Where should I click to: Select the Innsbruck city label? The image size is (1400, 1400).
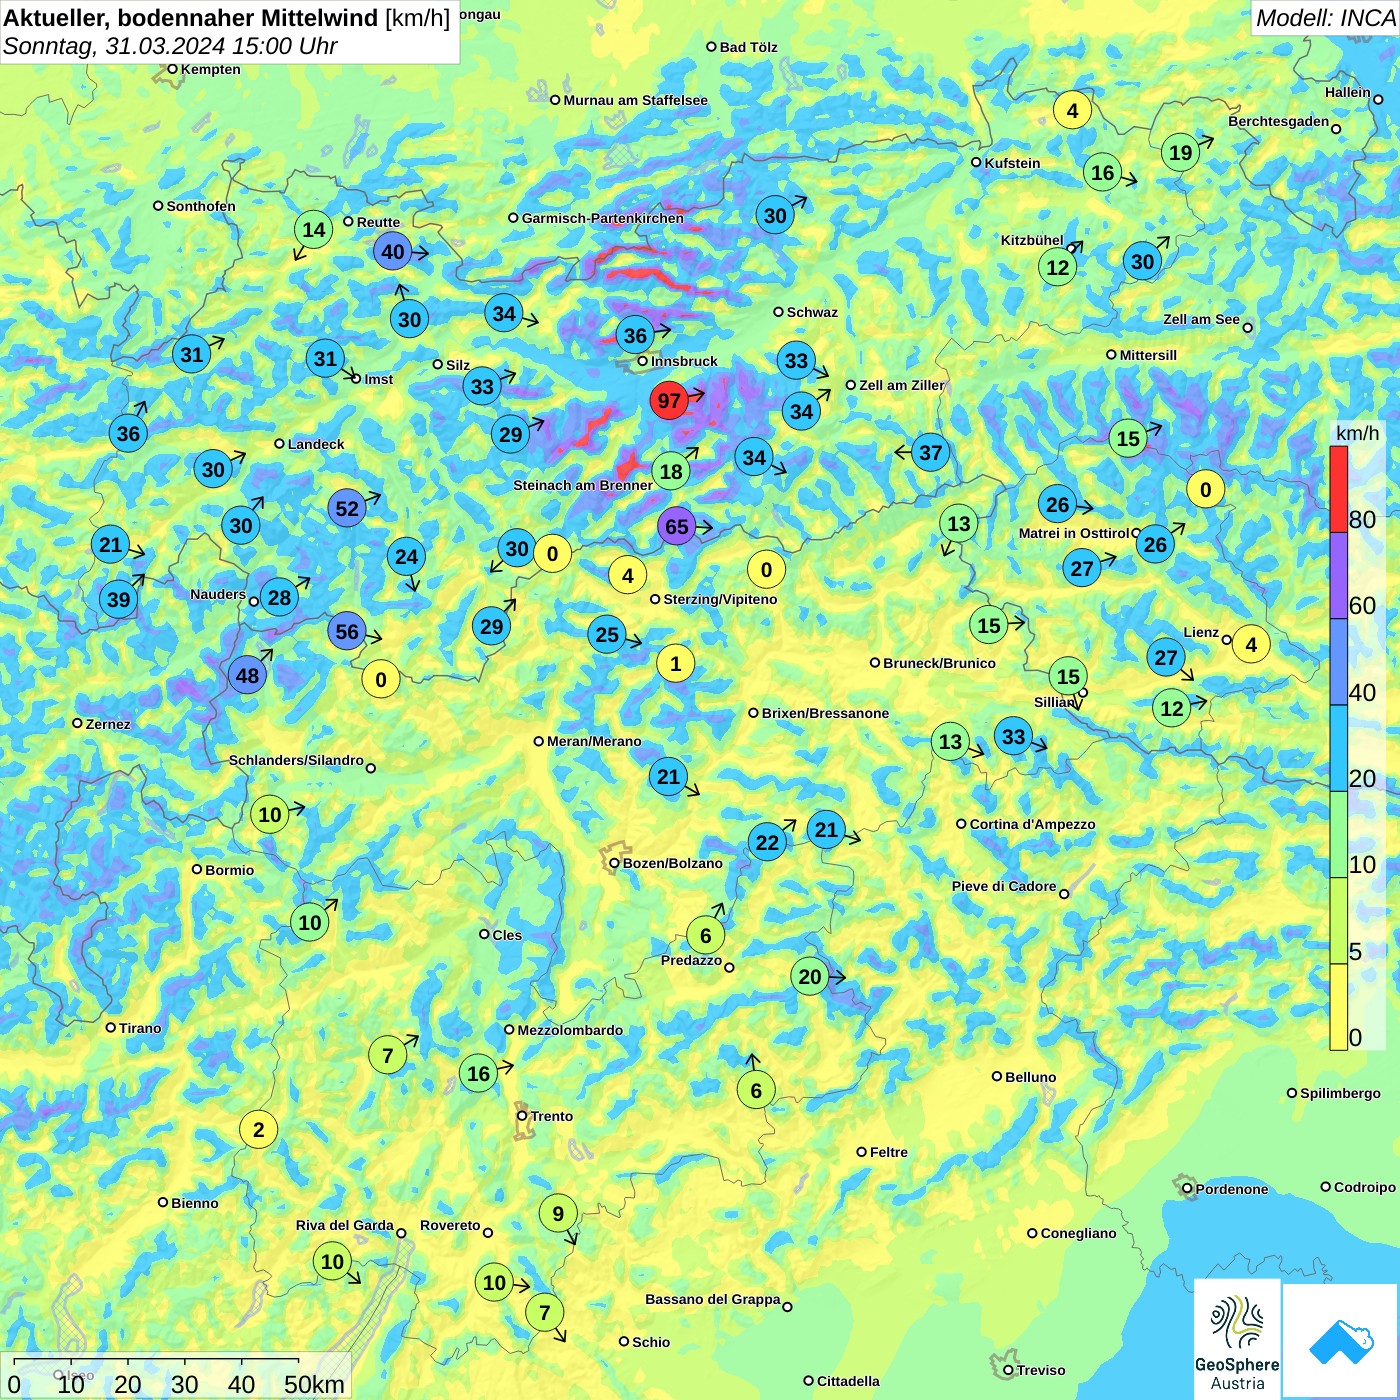click(x=684, y=361)
